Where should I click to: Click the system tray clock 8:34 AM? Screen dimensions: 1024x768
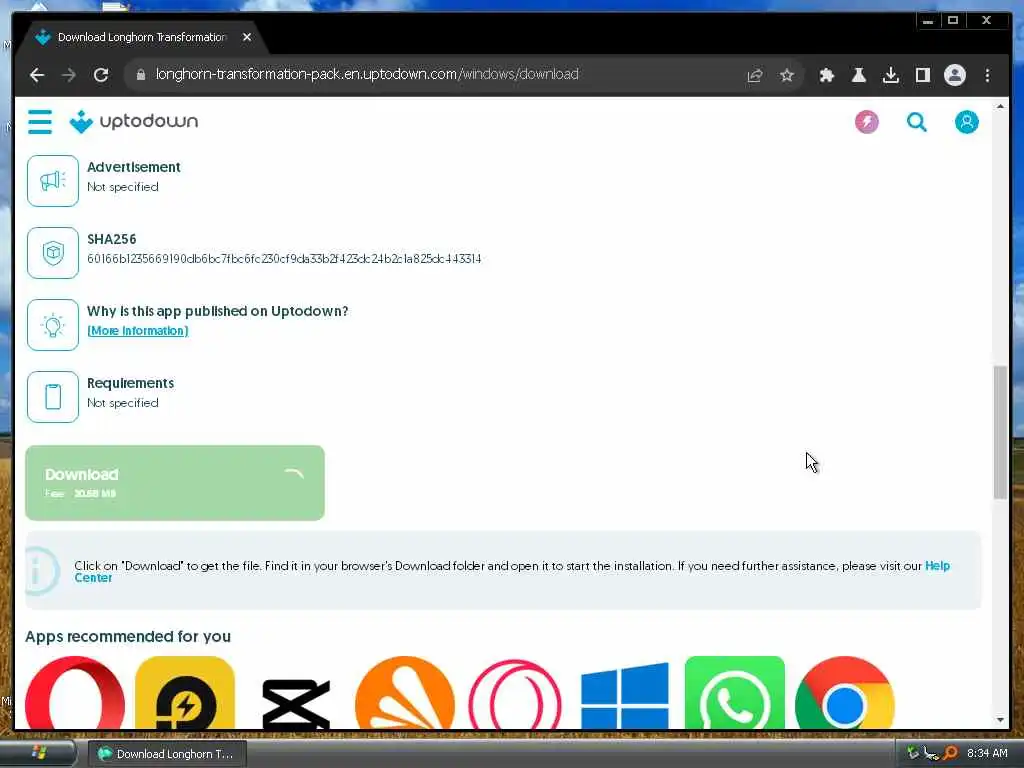coord(987,753)
